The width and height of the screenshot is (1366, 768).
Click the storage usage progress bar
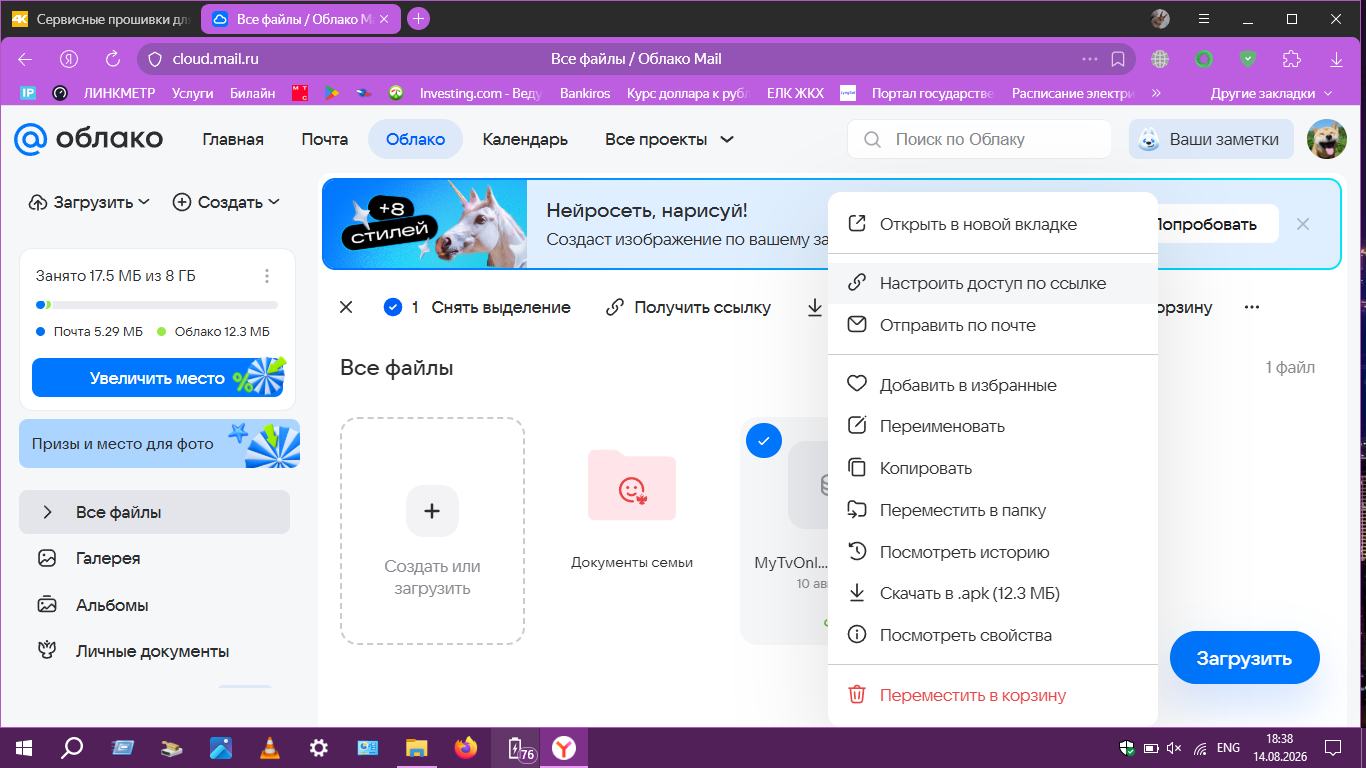pyautogui.click(x=157, y=304)
